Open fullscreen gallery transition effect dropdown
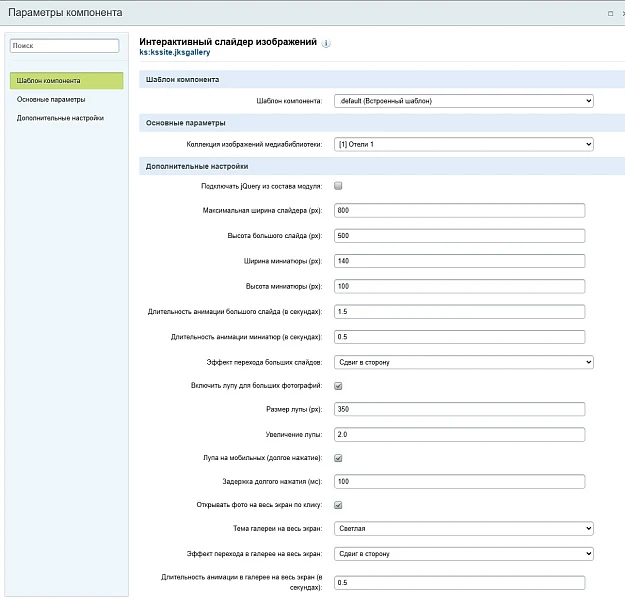The width and height of the screenshot is (625, 600). point(464,554)
